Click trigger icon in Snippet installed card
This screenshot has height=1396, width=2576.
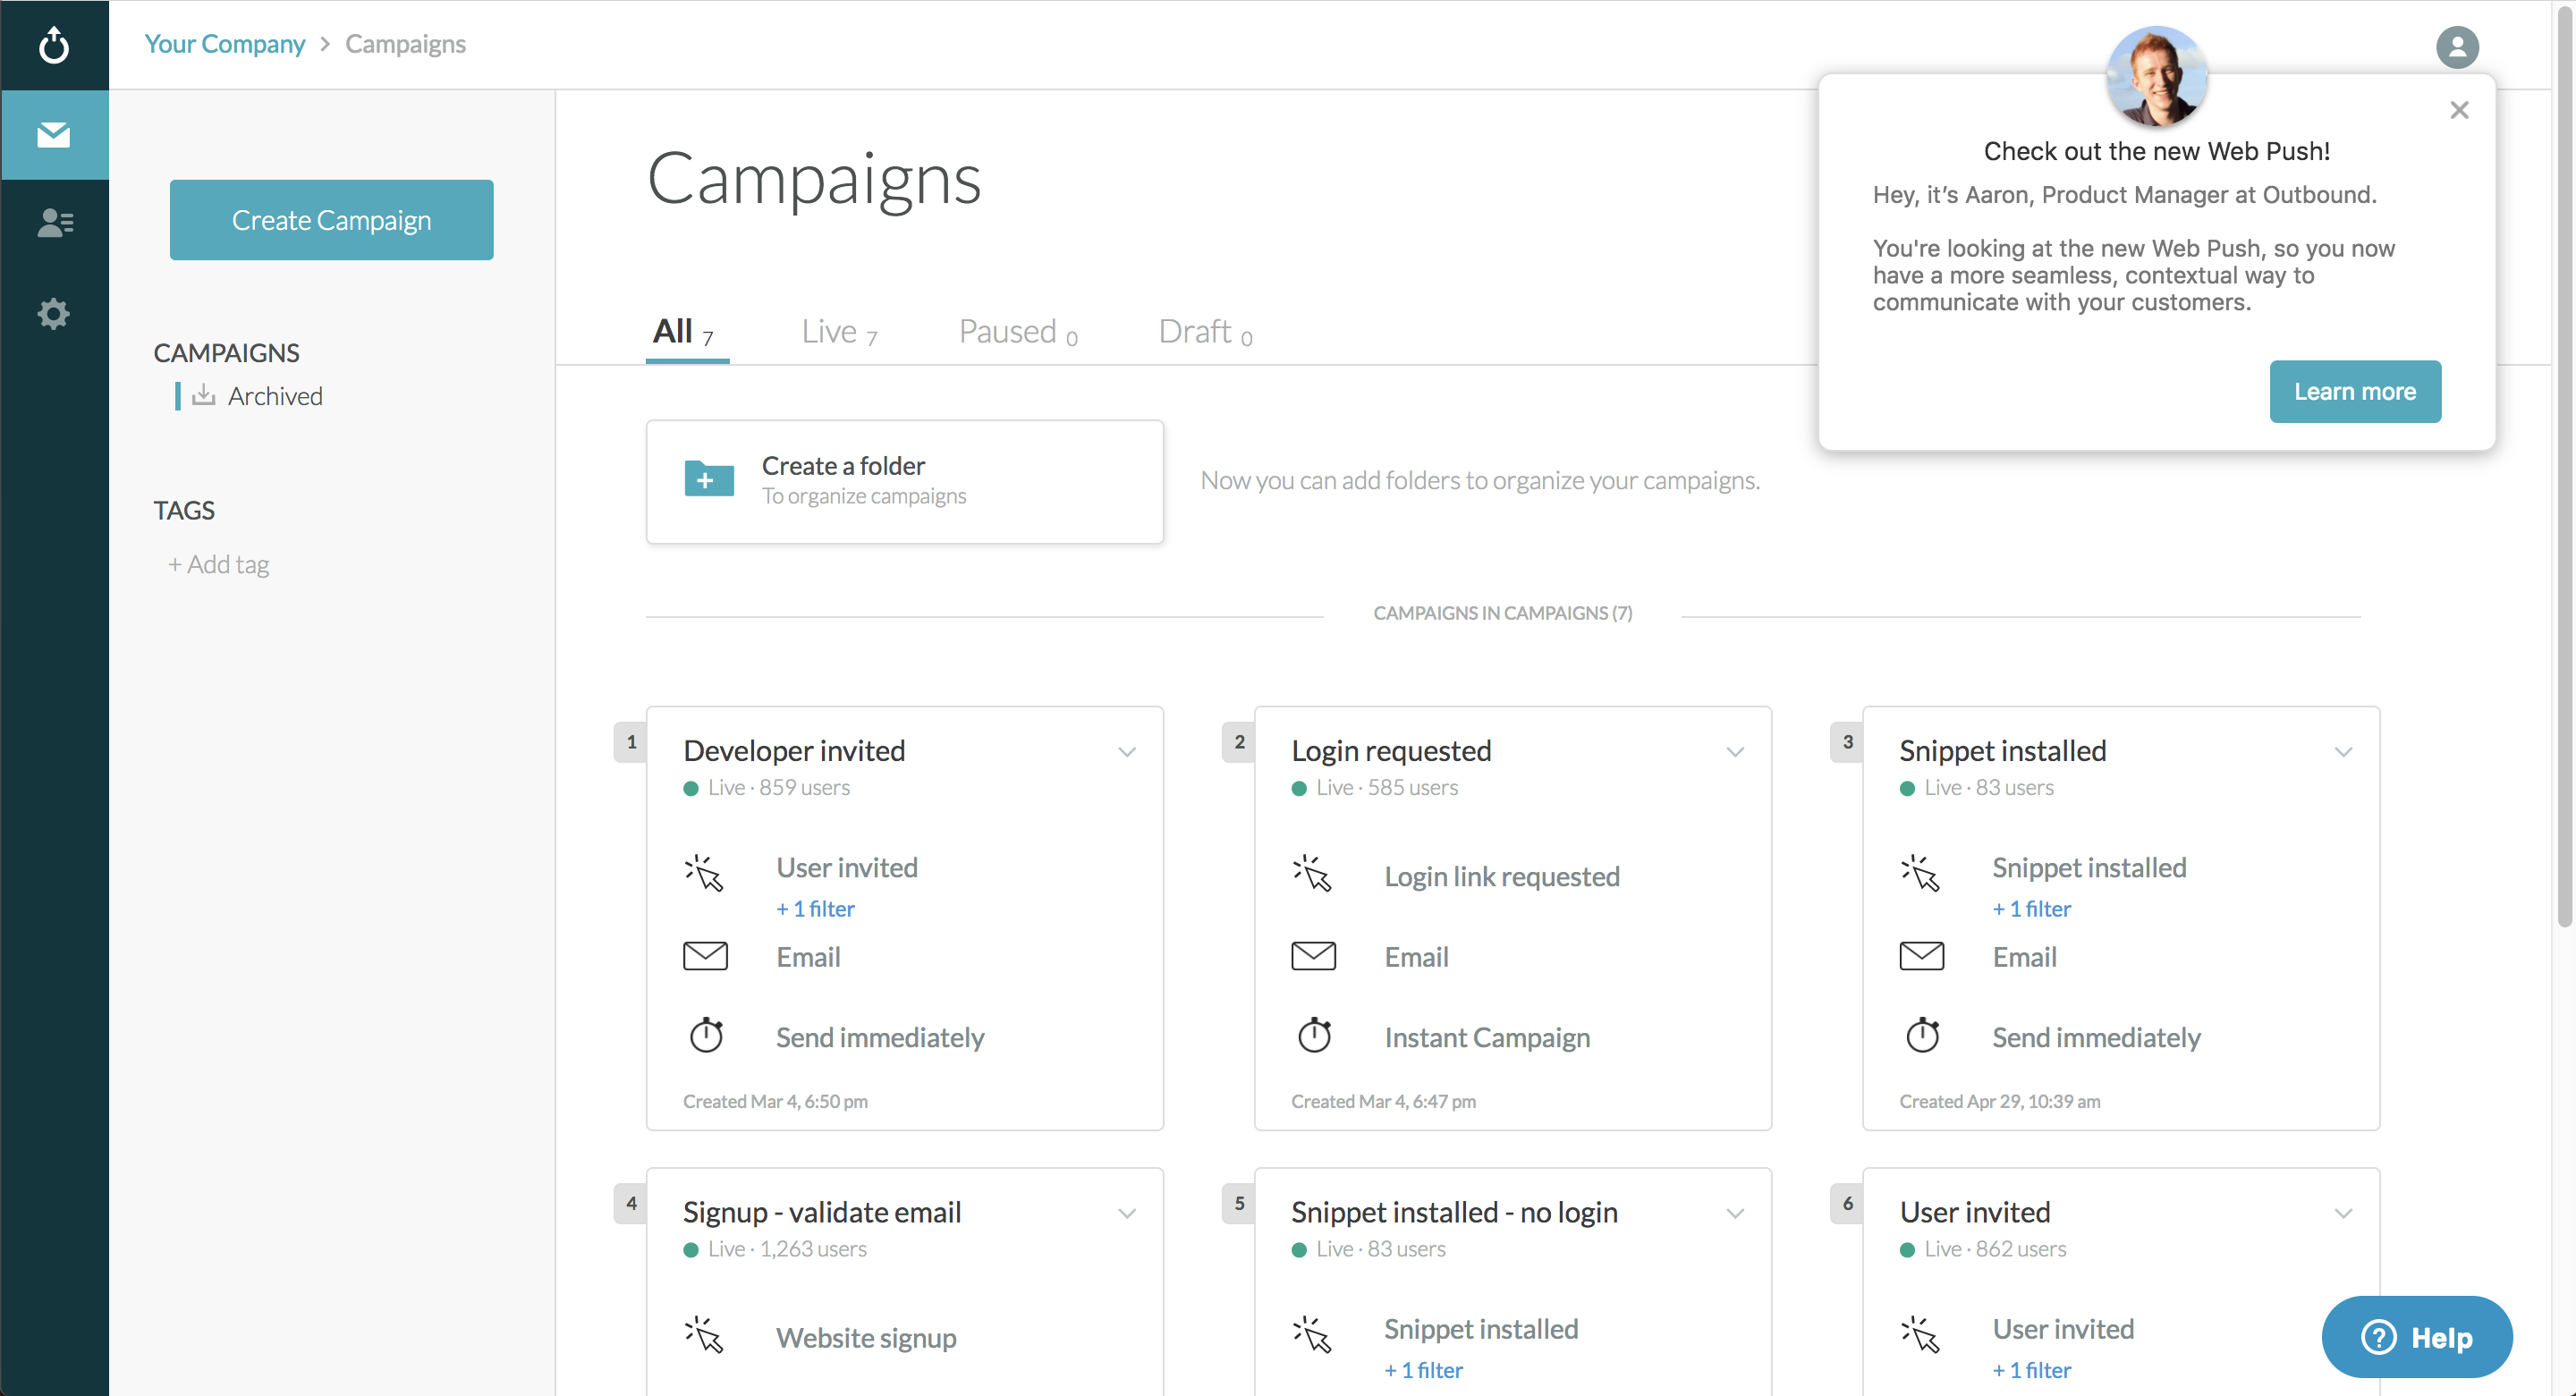pos(1921,874)
